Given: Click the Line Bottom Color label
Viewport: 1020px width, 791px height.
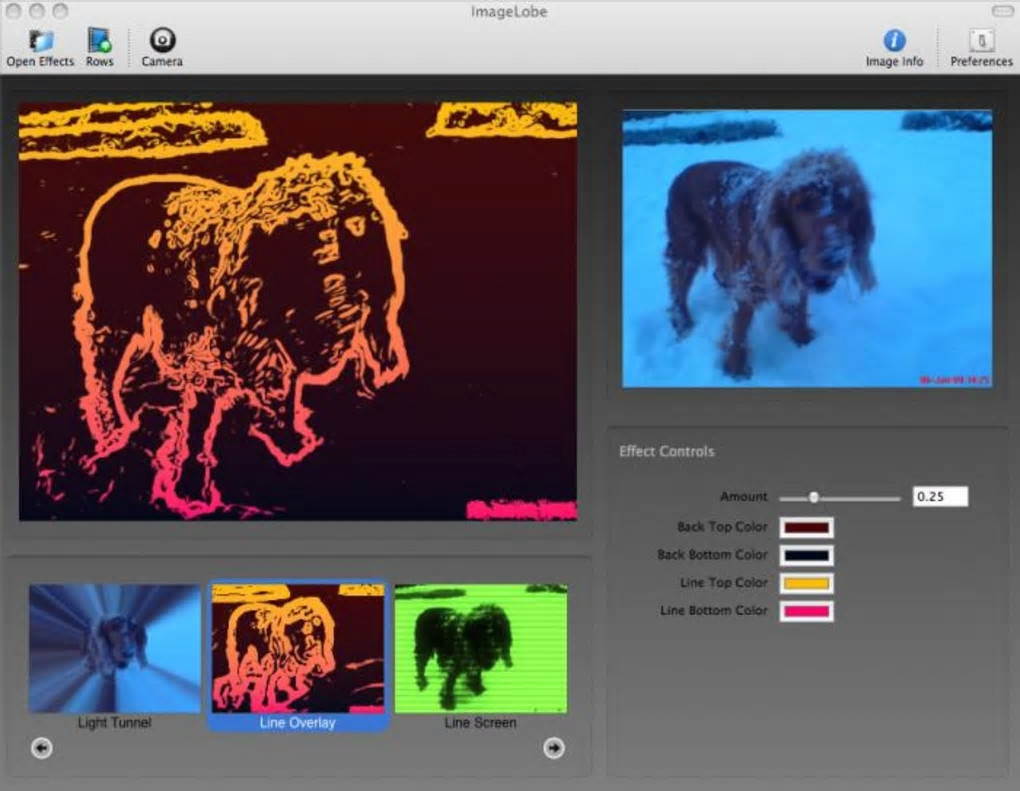Looking at the screenshot, I should (x=714, y=611).
